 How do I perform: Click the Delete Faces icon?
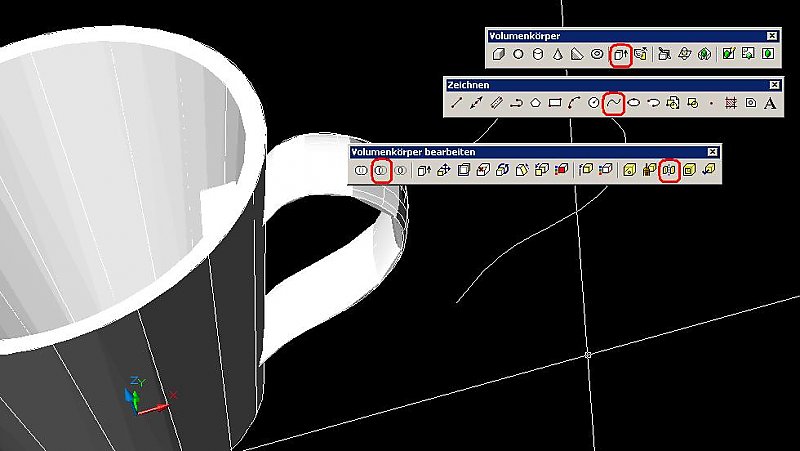483,170
